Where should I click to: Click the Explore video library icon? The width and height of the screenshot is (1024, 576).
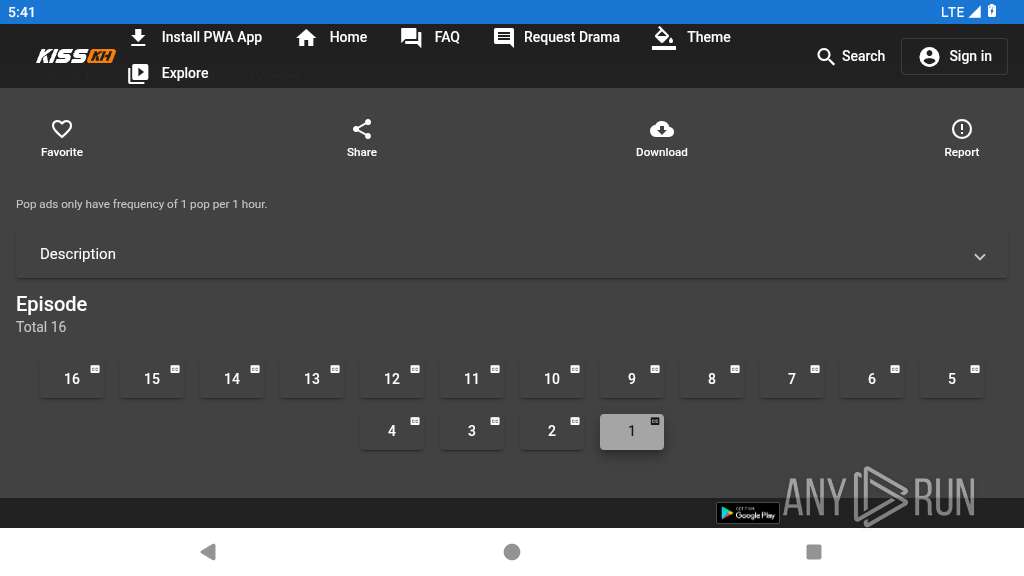[x=138, y=73]
